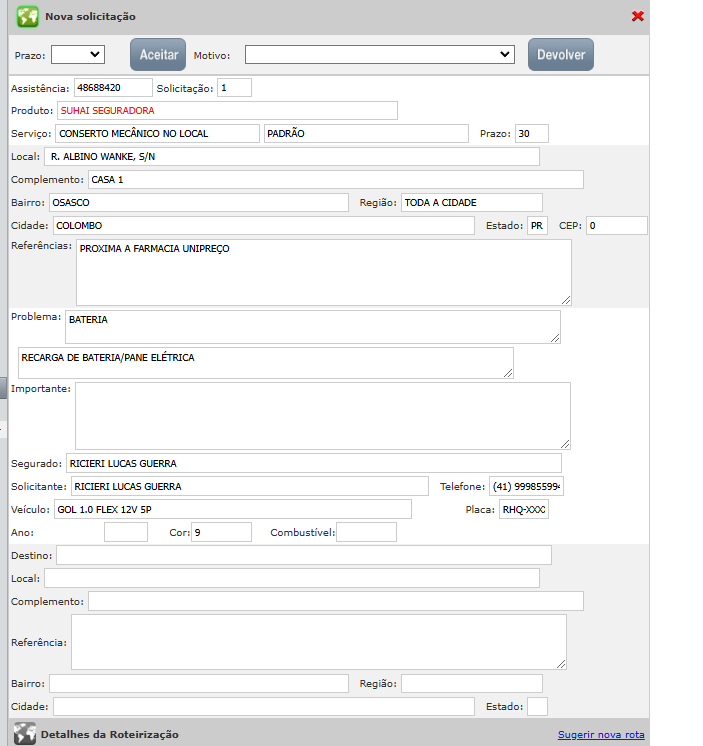Grab the destination Referência resize handle
The height and width of the screenshot is (746, 703).
tap(561, 664)
